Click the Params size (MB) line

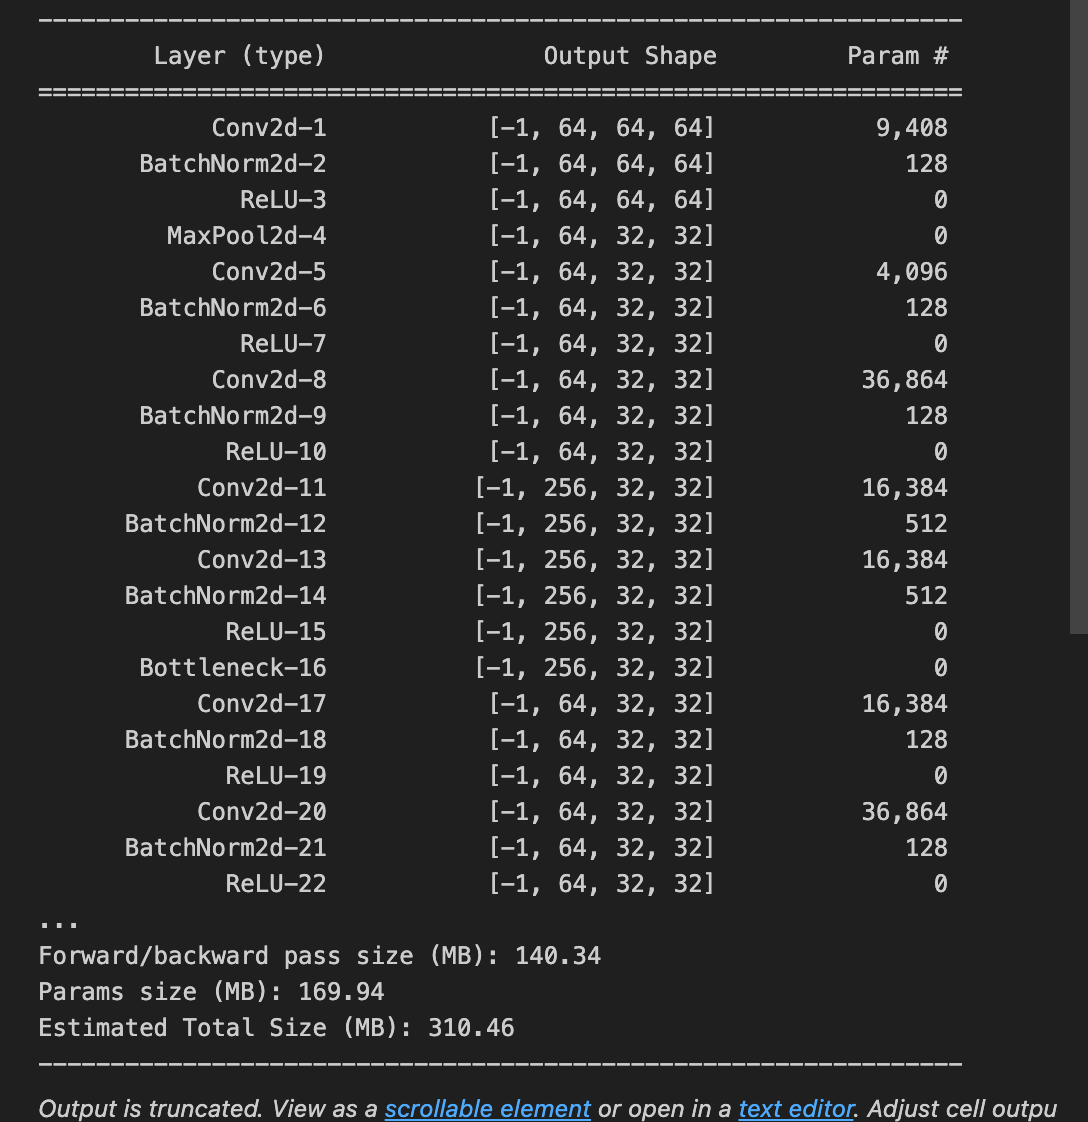(211, 992)
